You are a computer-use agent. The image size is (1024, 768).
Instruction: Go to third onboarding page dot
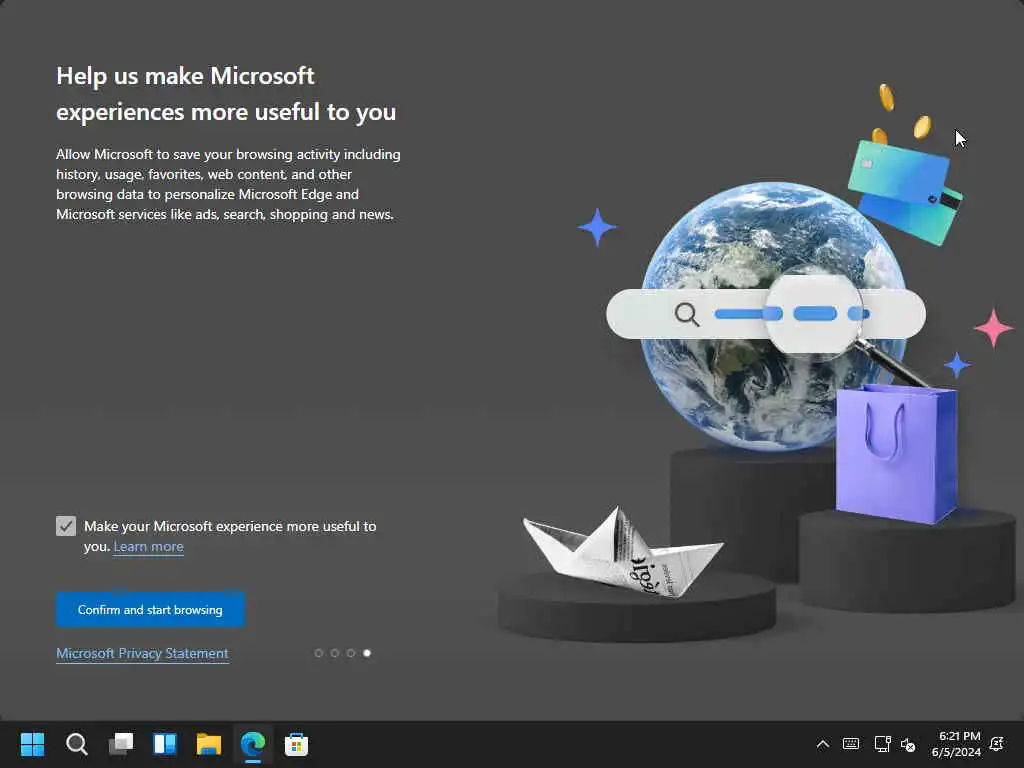(351, 653)
